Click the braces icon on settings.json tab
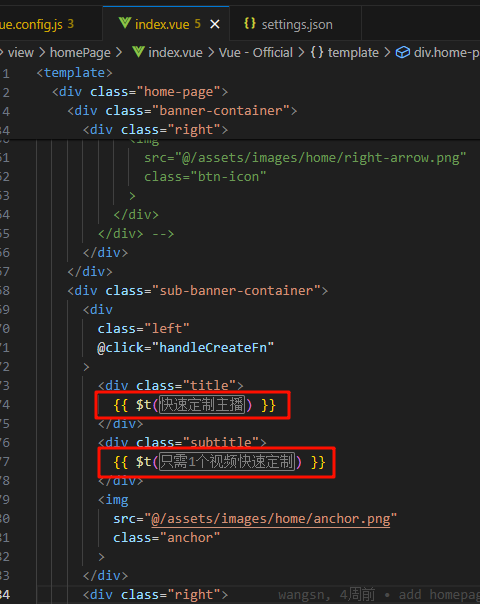 coord(250,24)
